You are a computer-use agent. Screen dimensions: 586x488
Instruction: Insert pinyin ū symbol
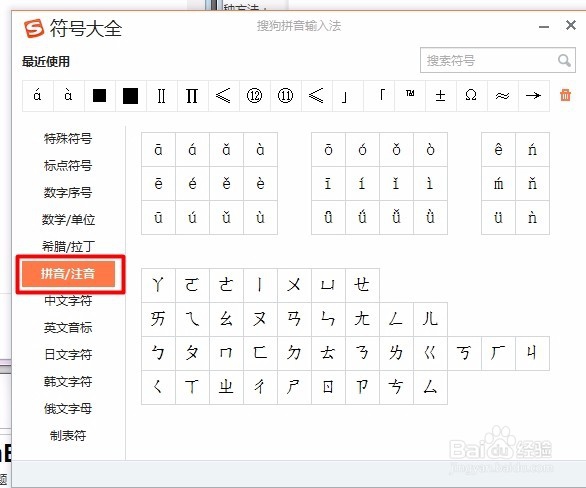tap(158, 217)
